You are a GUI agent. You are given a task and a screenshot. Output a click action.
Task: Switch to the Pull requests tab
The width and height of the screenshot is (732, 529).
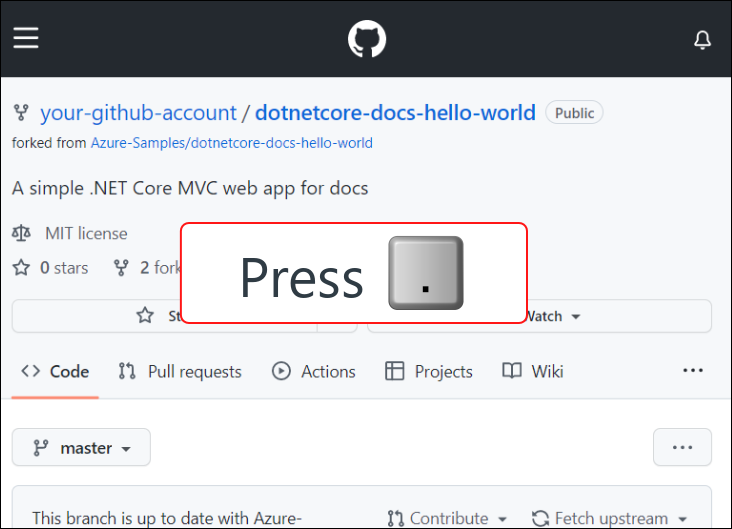[x=180, y=372]
